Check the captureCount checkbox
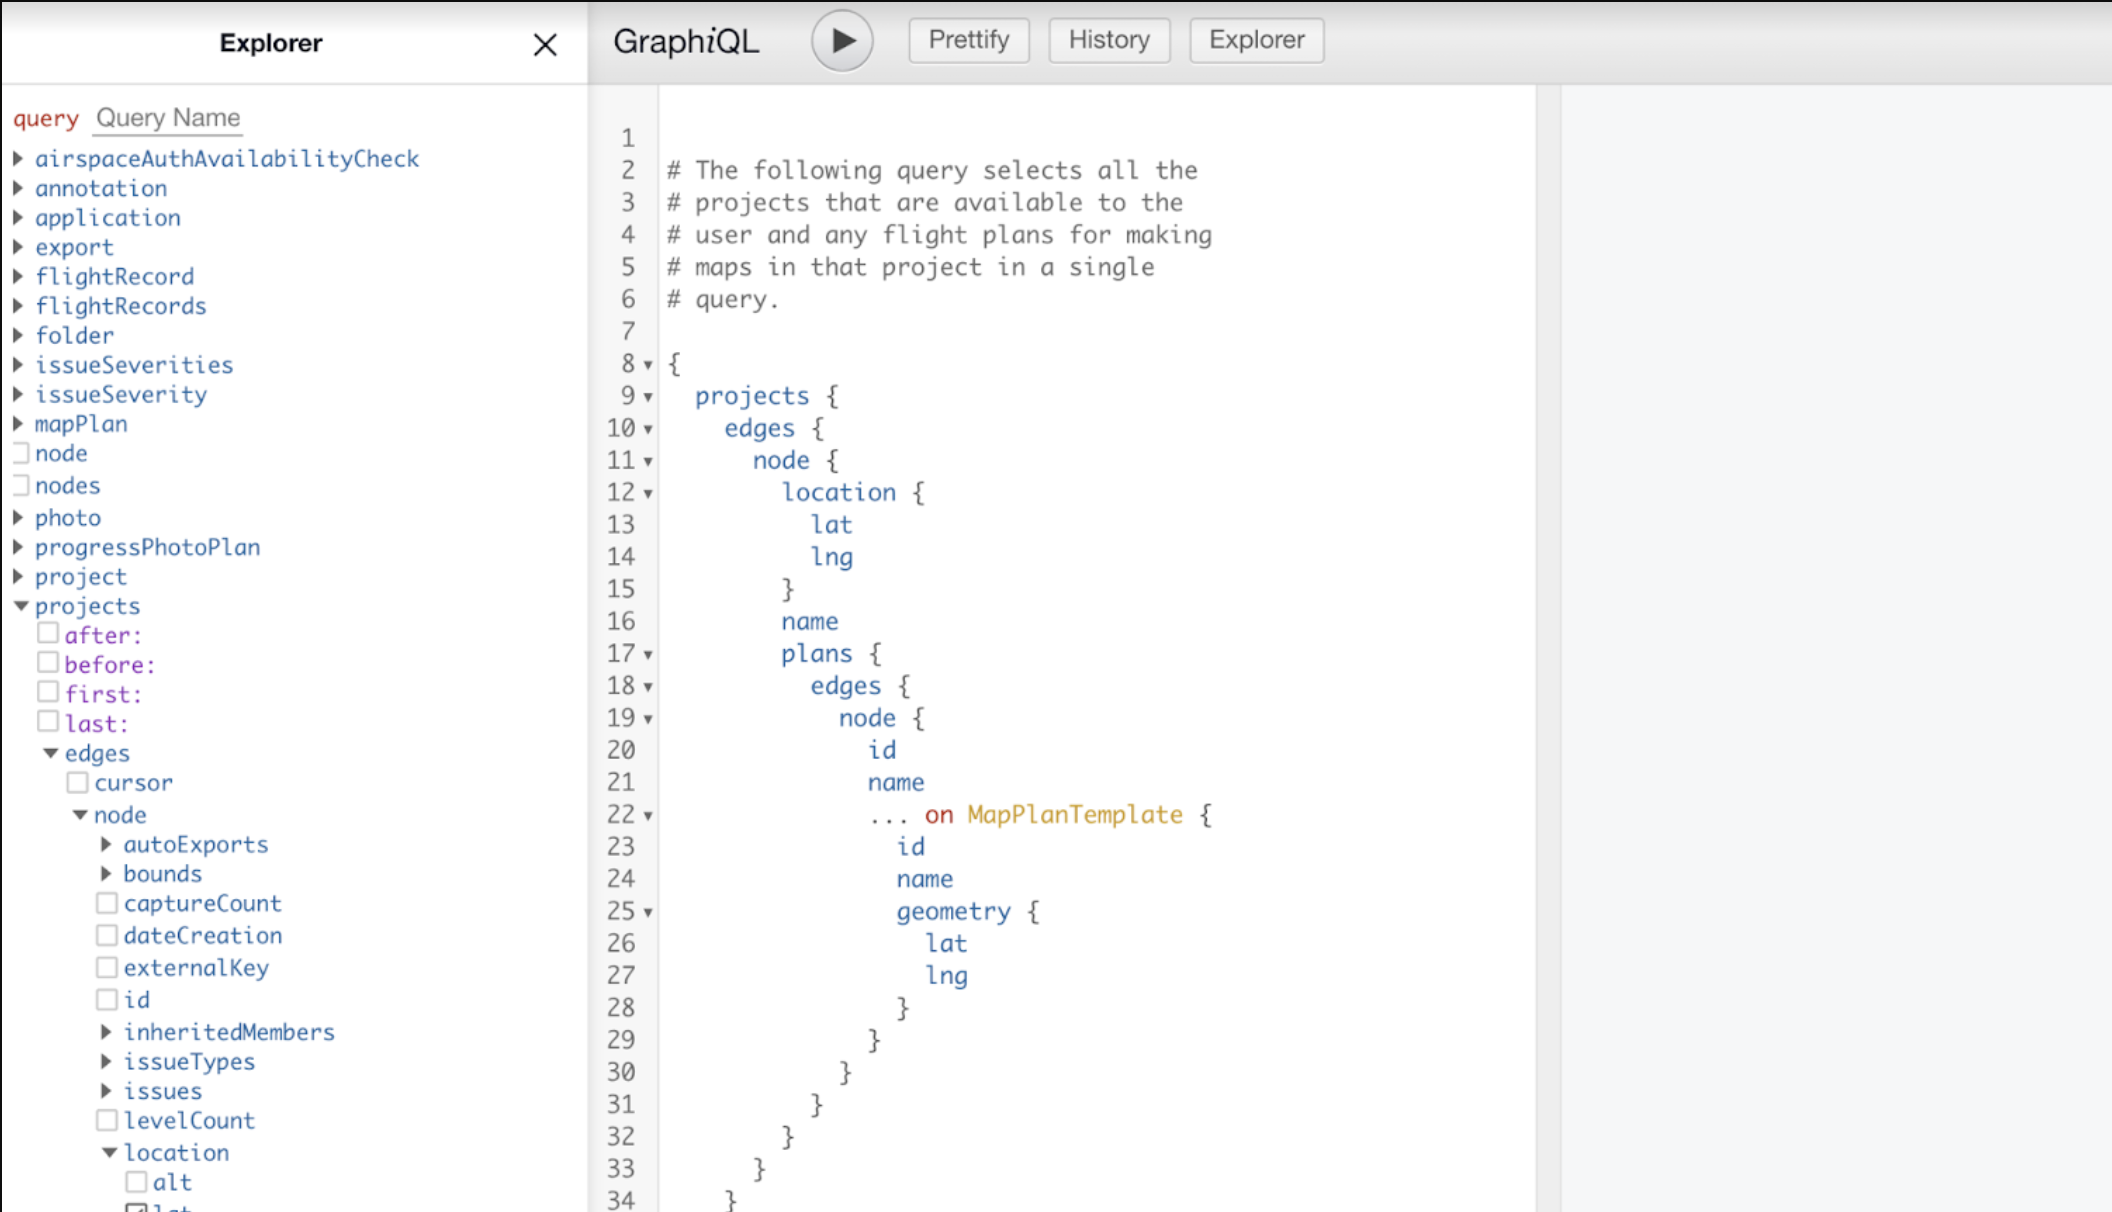The image size is (2112, 1212). [x=107, y=903]
